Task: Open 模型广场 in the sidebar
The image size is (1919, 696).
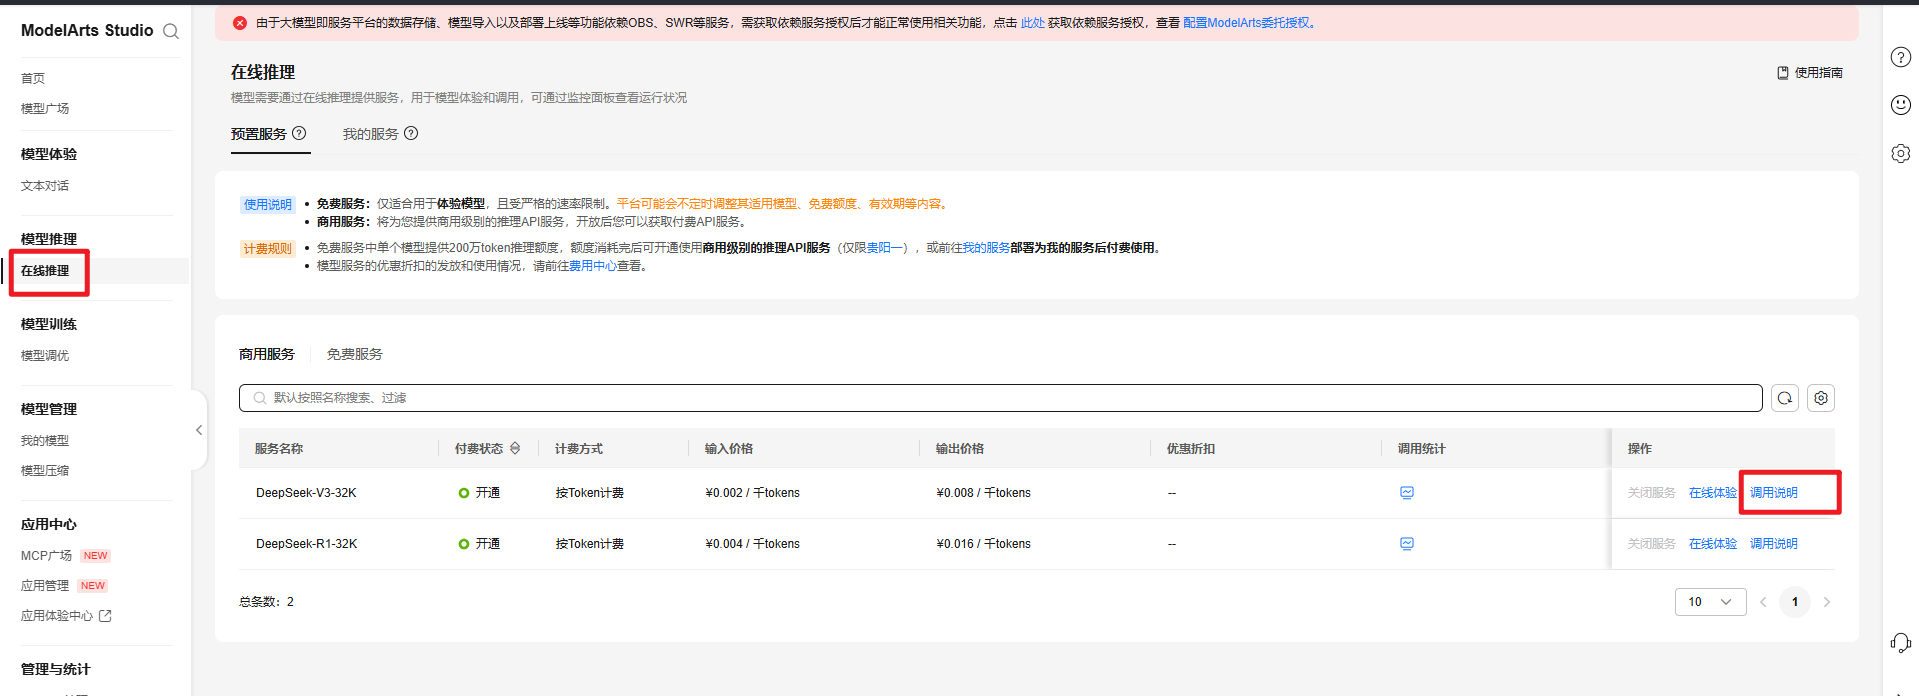Action: pos(45,108)
